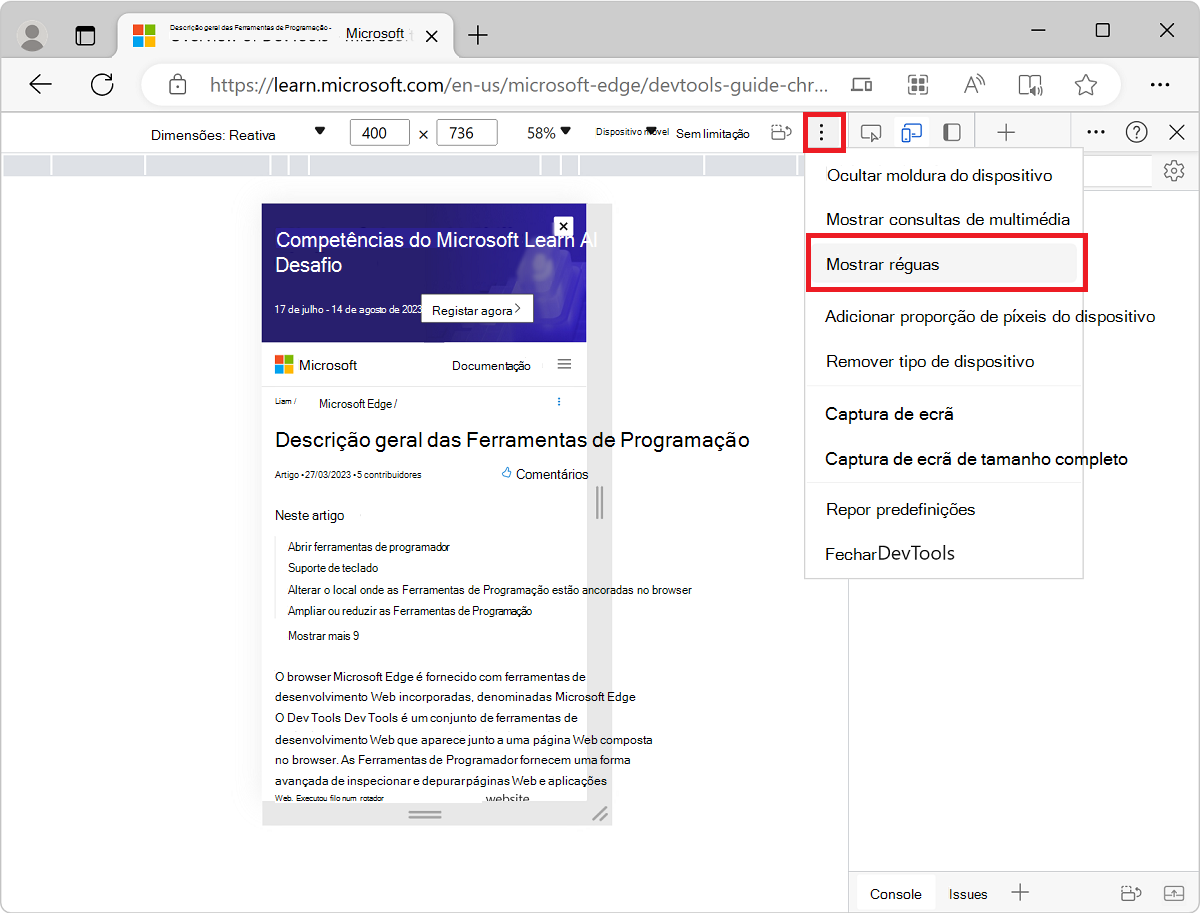Change the DevTools dock side
The width and height of the screenshot is (1200, 913).
[x=951, y=131]
